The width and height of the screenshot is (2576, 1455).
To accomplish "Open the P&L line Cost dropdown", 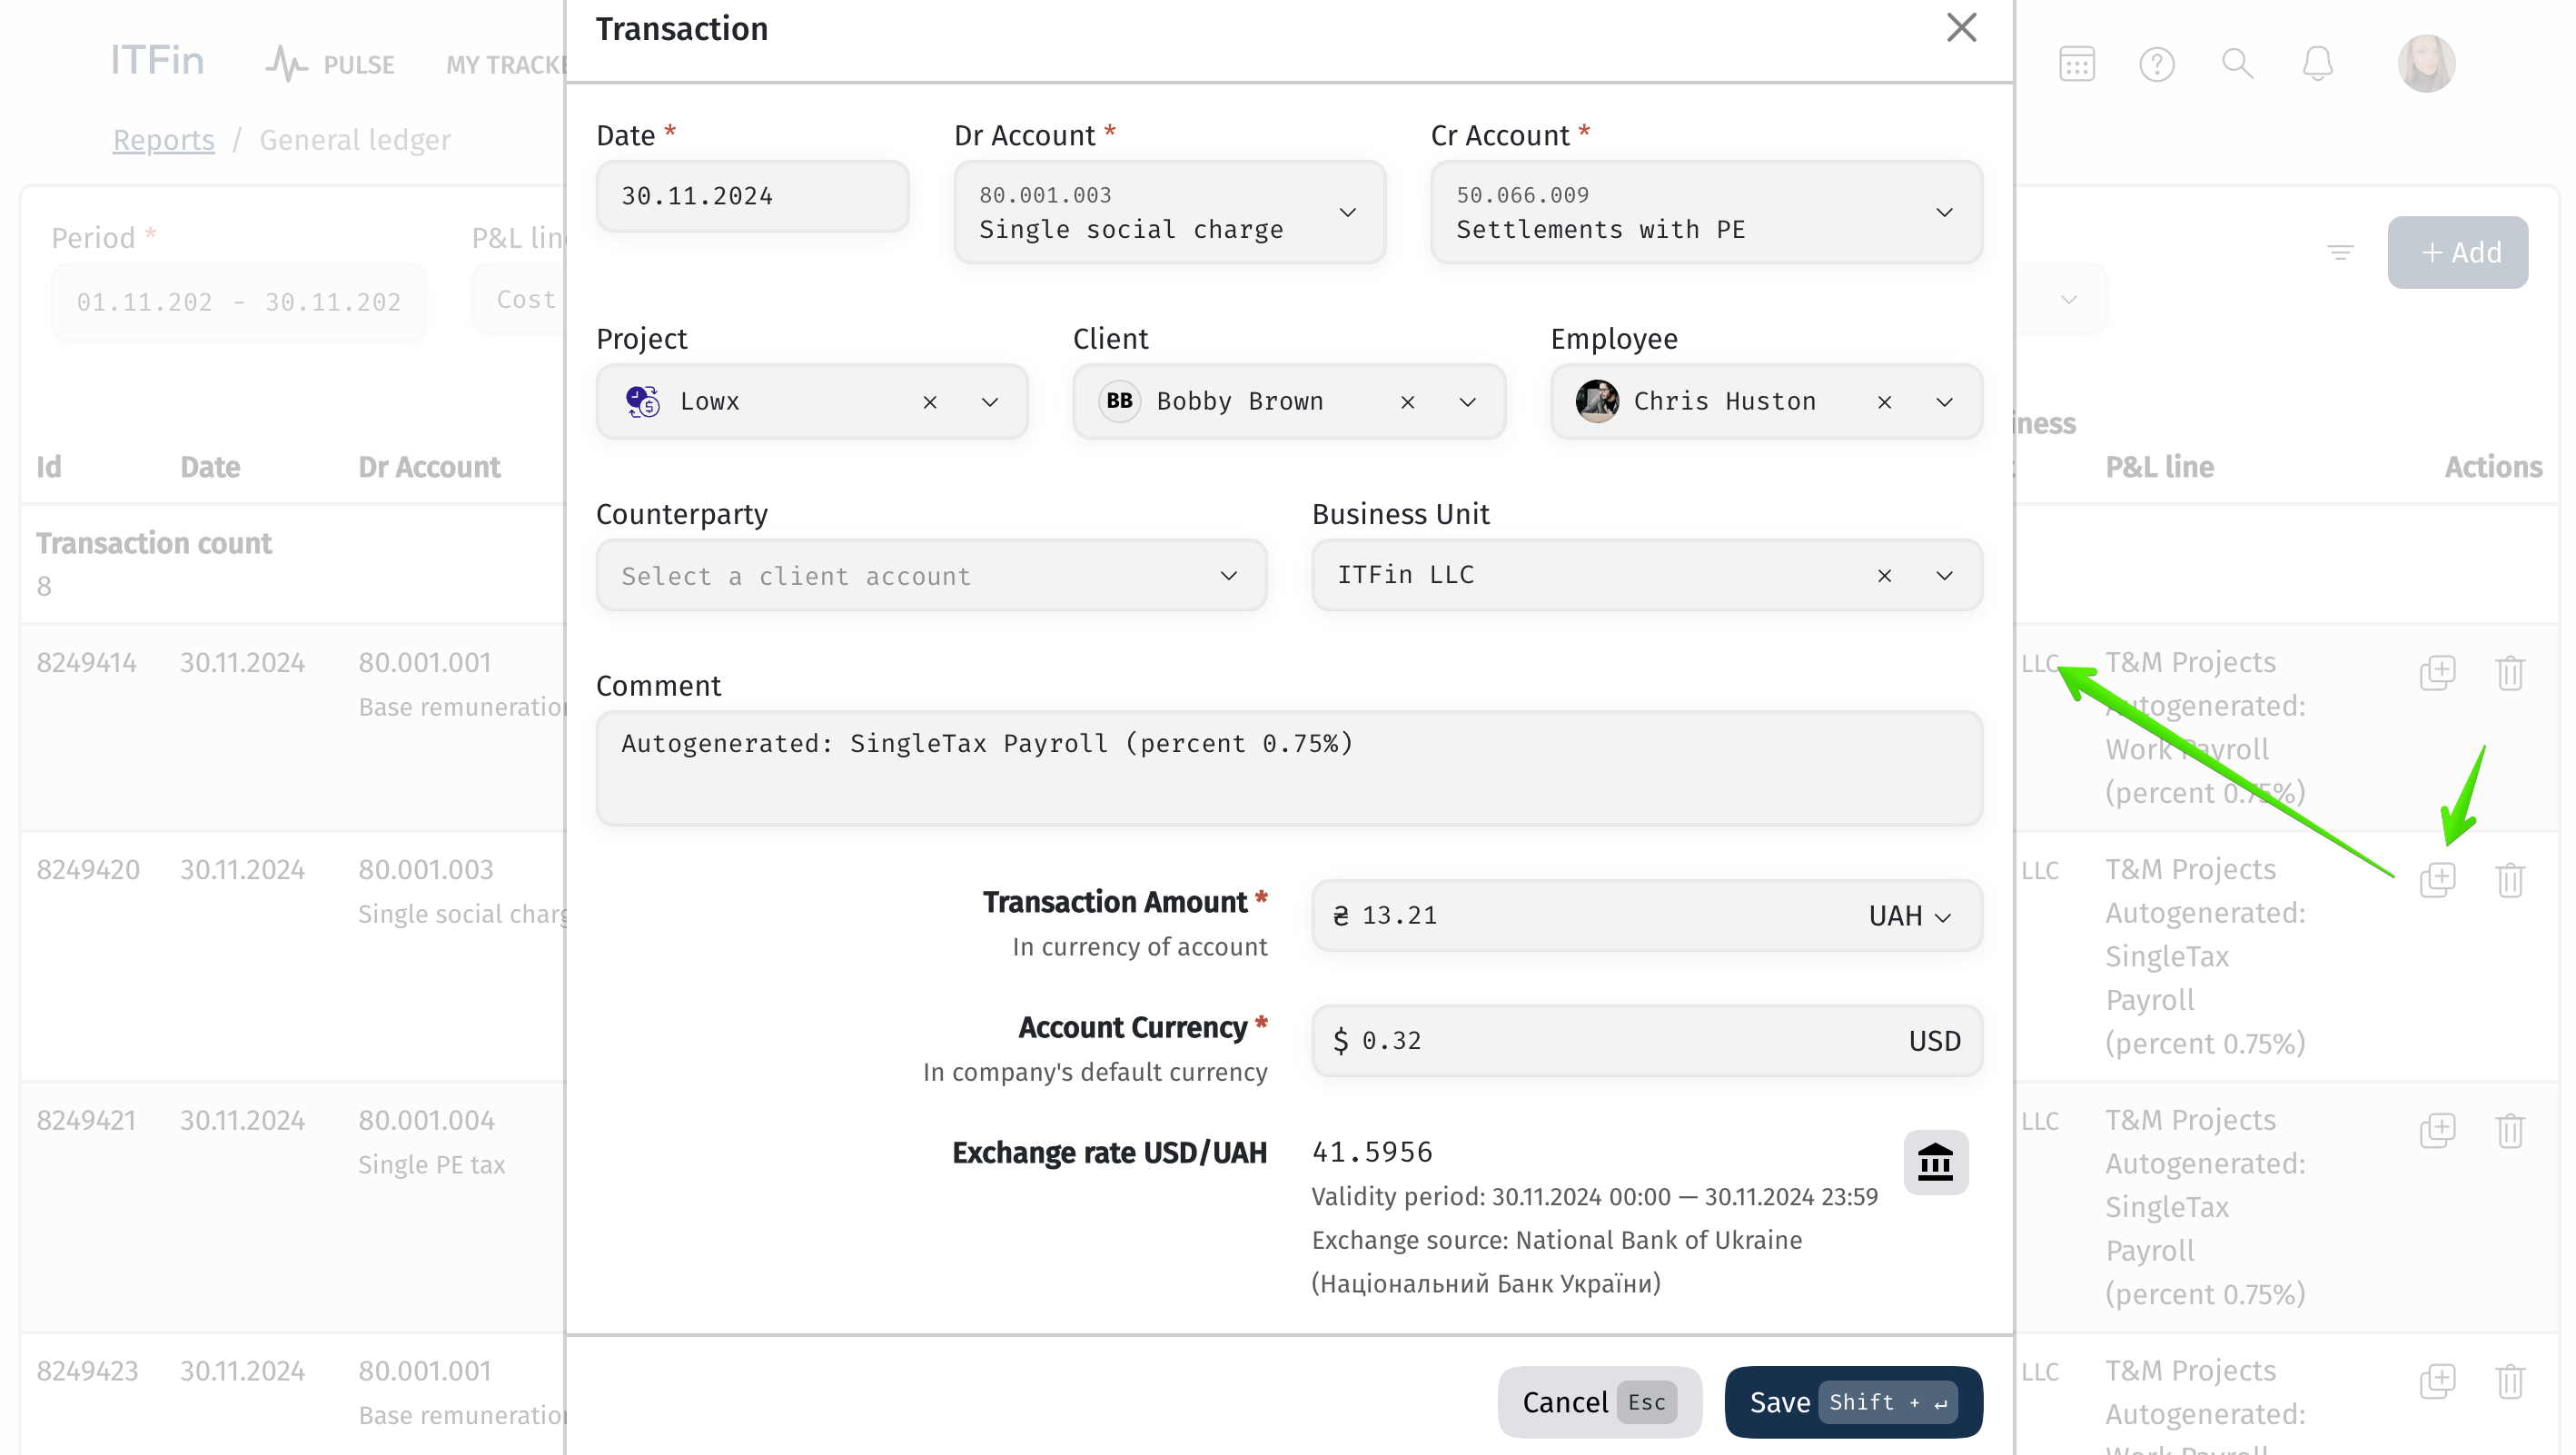I will coord(520,299).
